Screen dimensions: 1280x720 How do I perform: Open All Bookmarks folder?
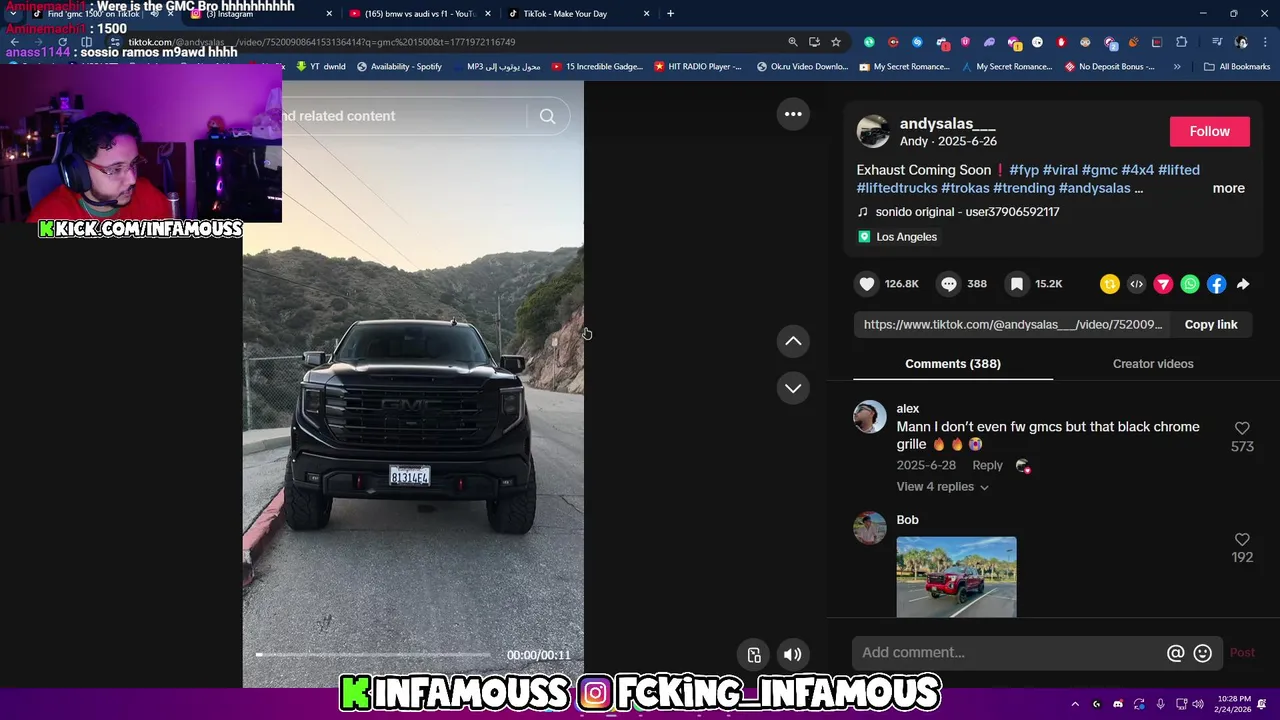coord(1236,67)
